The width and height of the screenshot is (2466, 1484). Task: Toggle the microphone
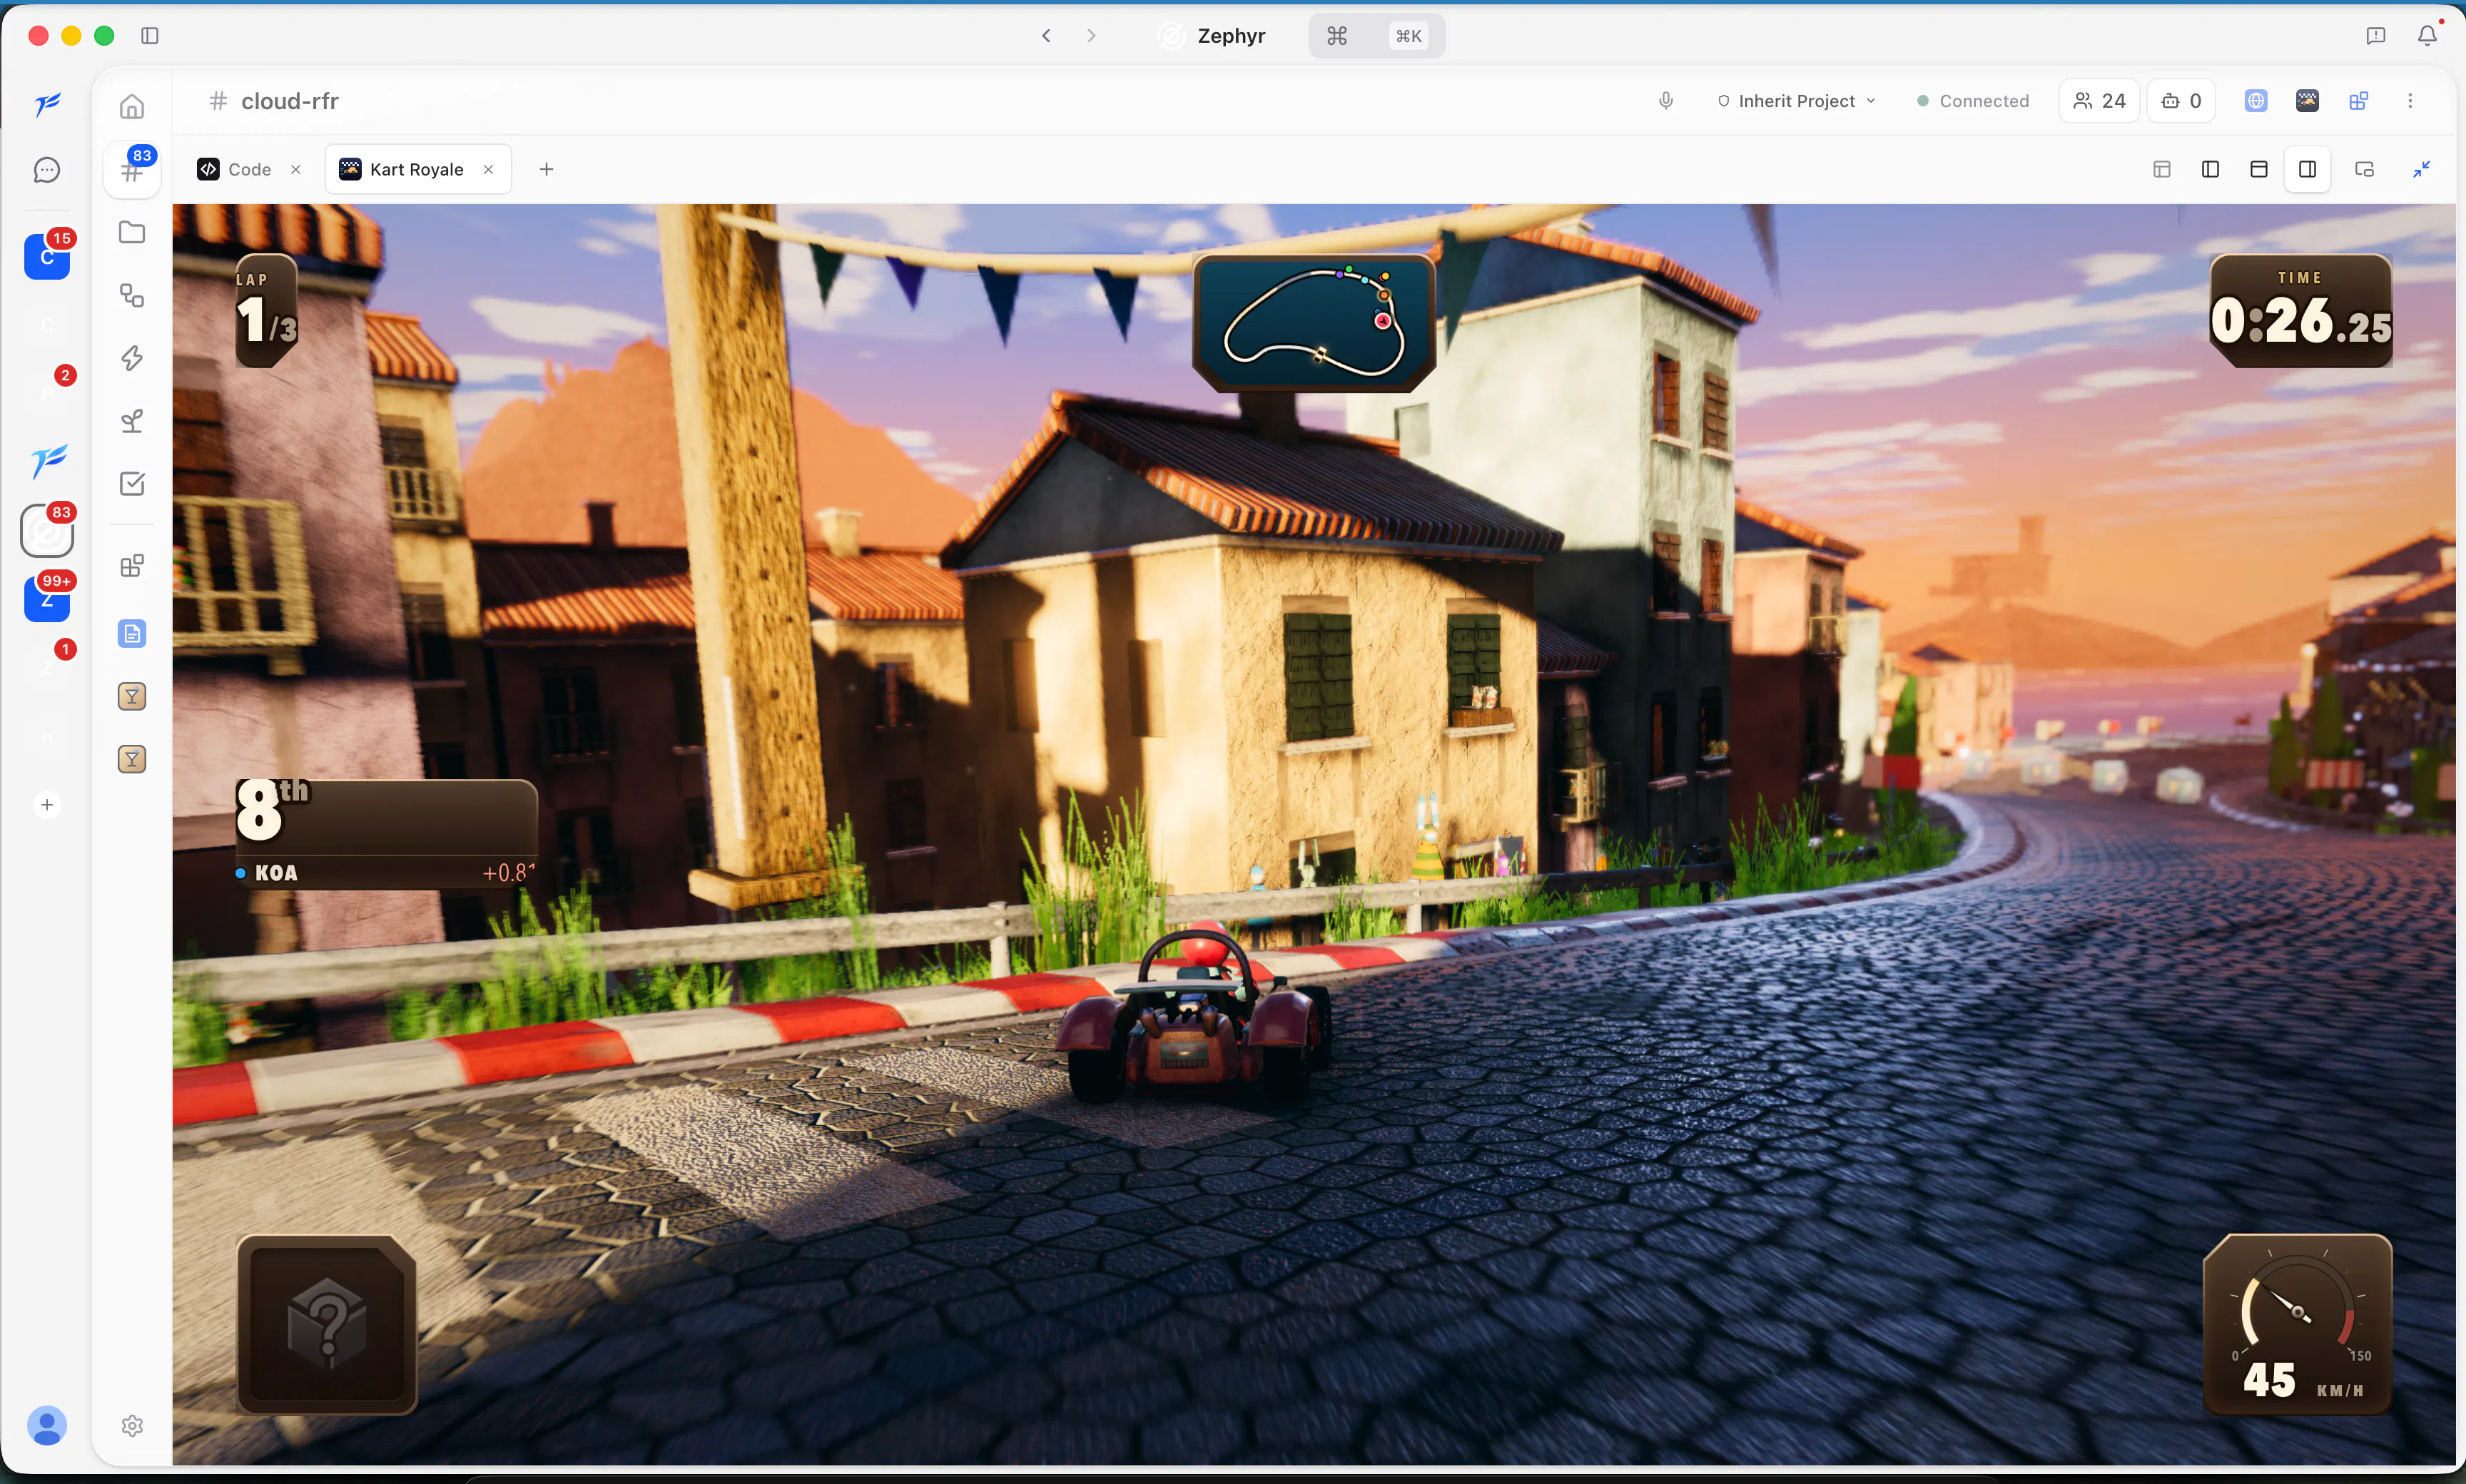[x=1666, y=101]
